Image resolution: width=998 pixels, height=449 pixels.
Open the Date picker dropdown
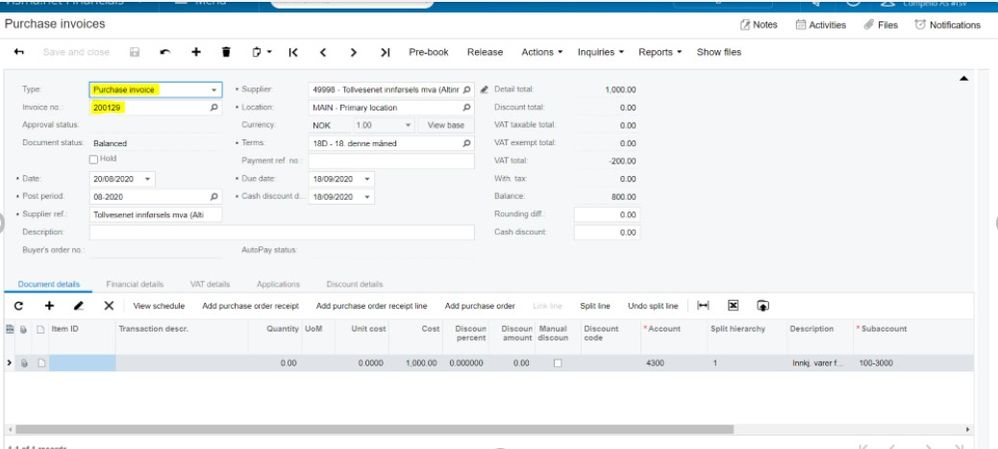click(148, 179)
